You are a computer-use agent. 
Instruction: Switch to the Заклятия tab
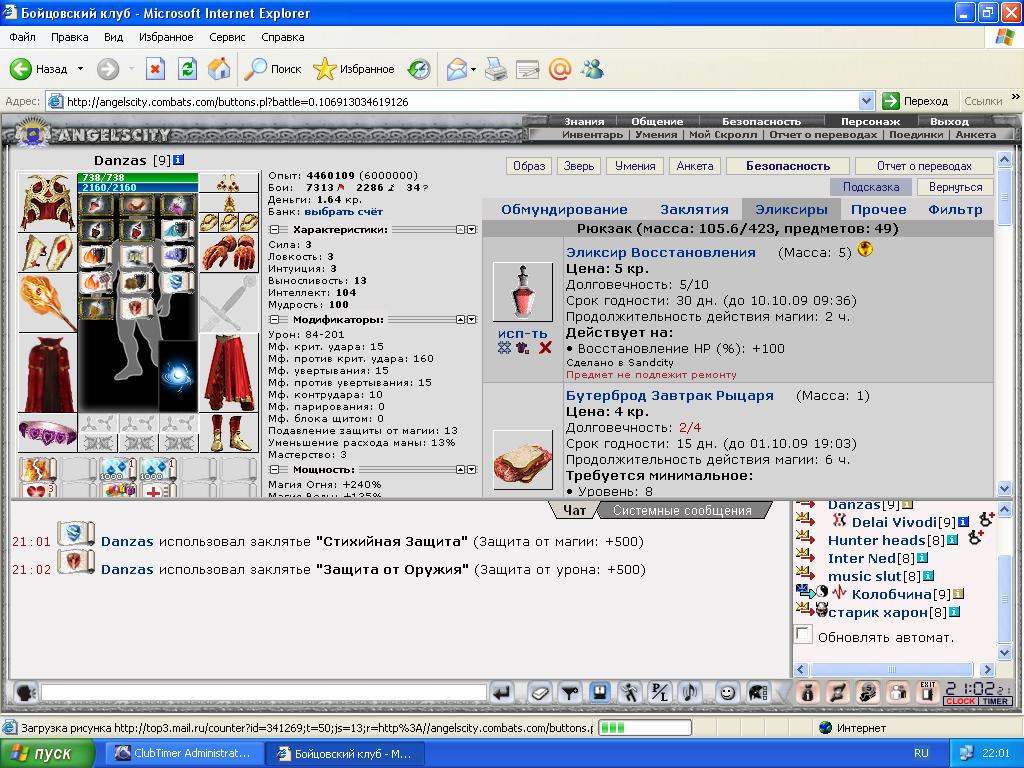[694, 210]
